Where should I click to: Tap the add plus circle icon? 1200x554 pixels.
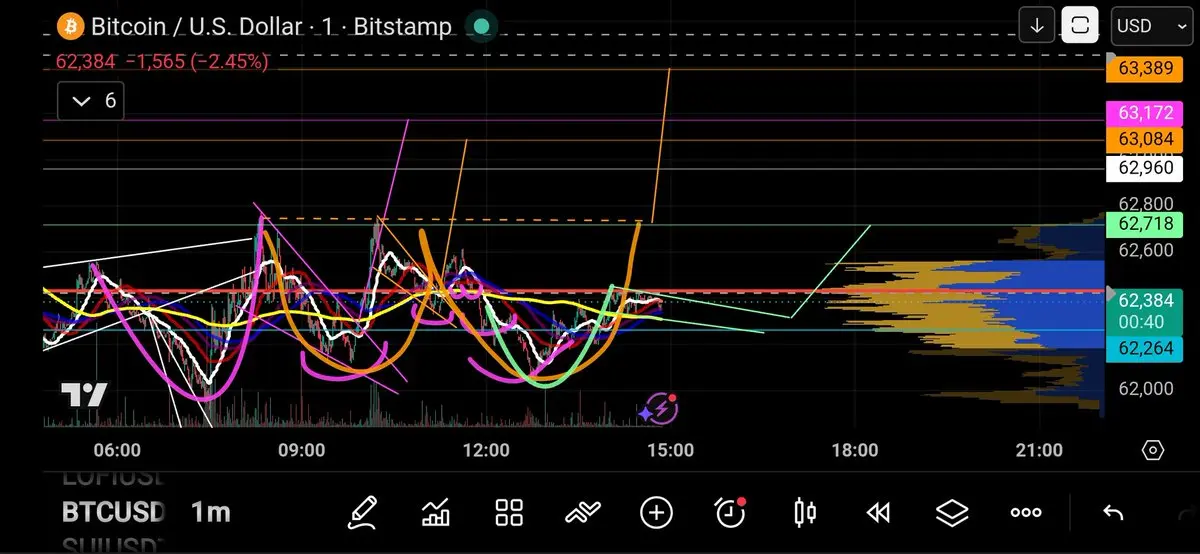tap(656, 513)
